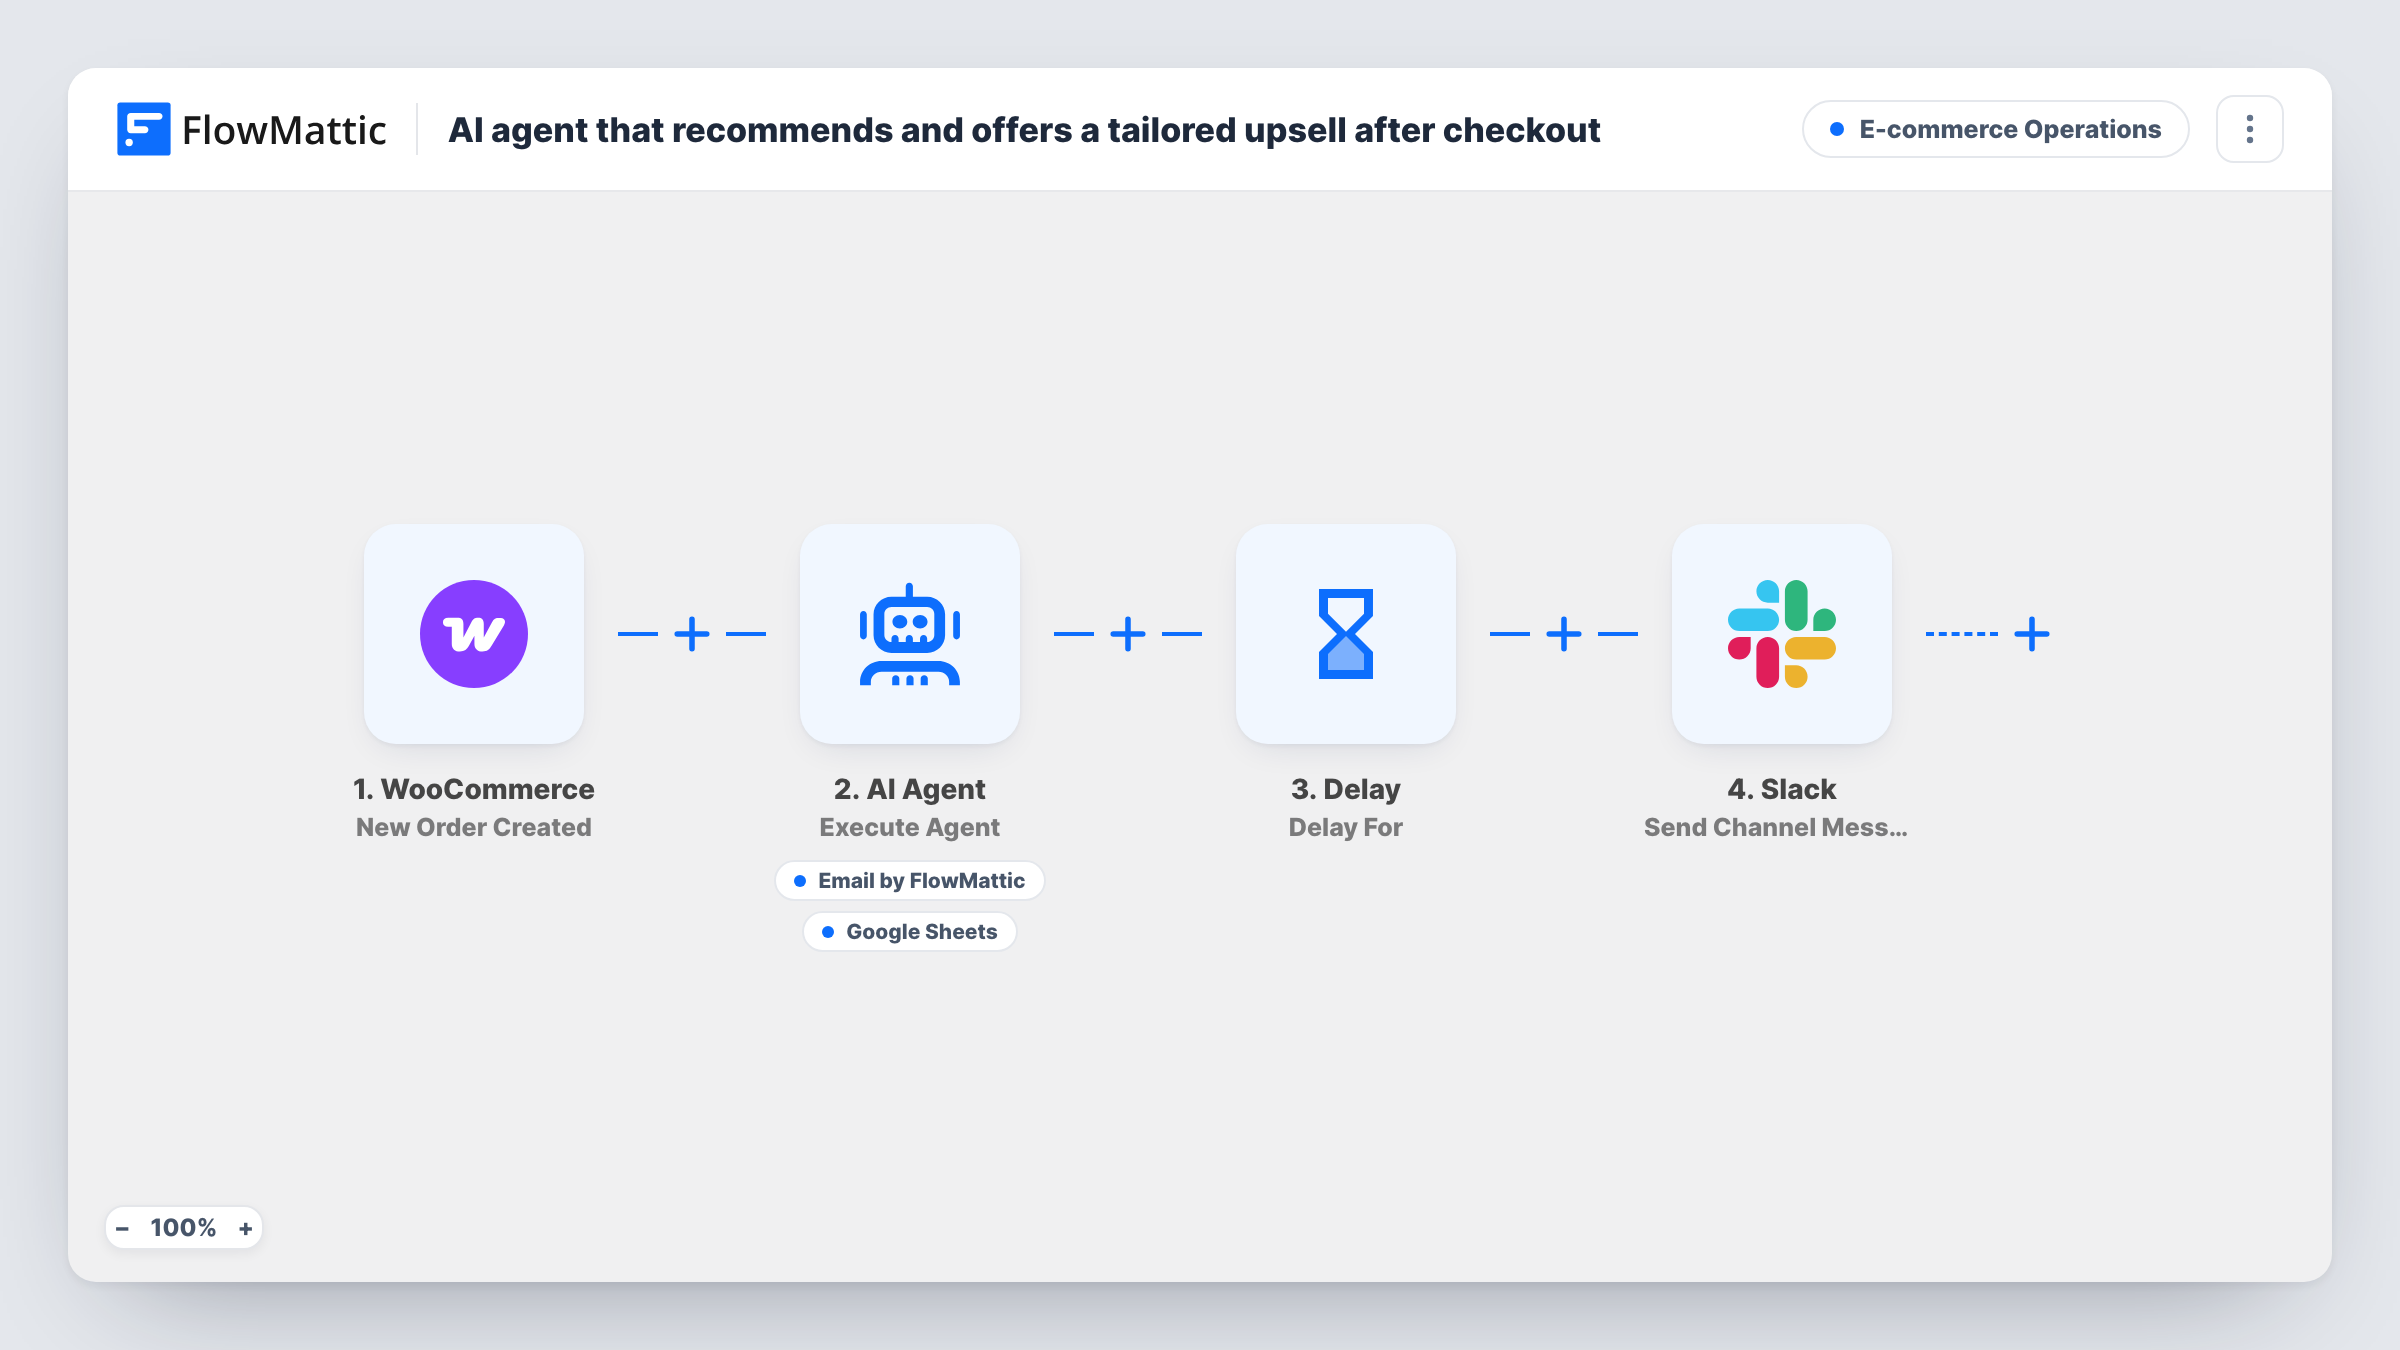This screenshot has width=2400, height=1350.
Task: Add step between WooCommerce and AI Agent
Action: coord(692,634)
